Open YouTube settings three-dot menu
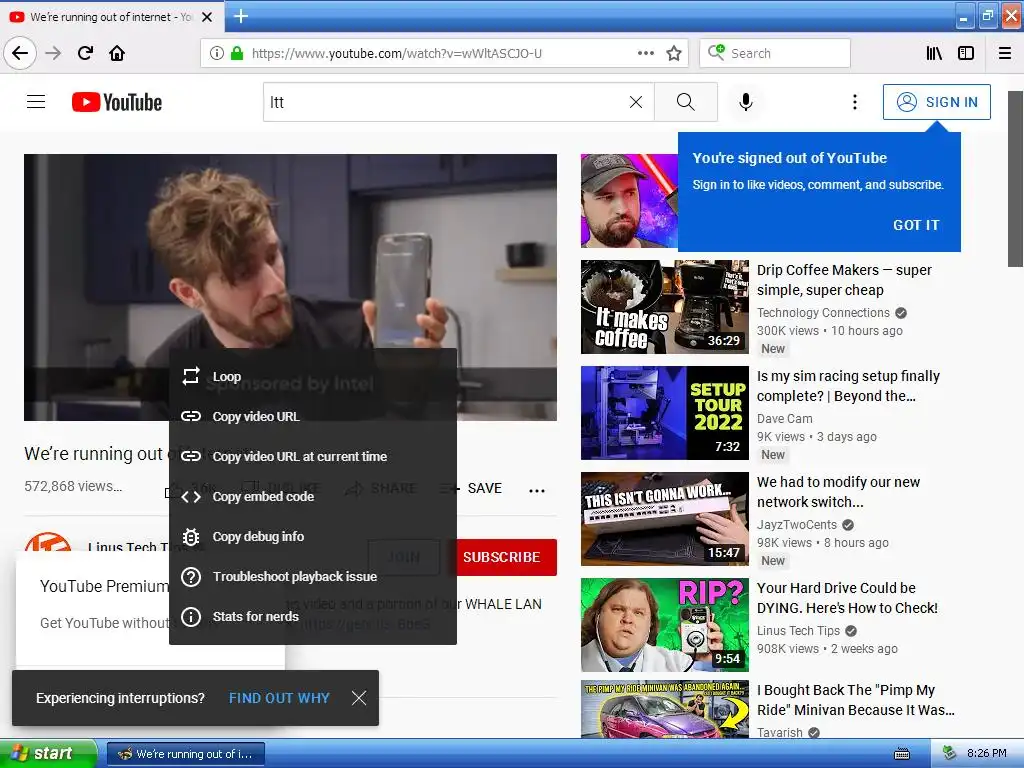 tap(854, 102)
